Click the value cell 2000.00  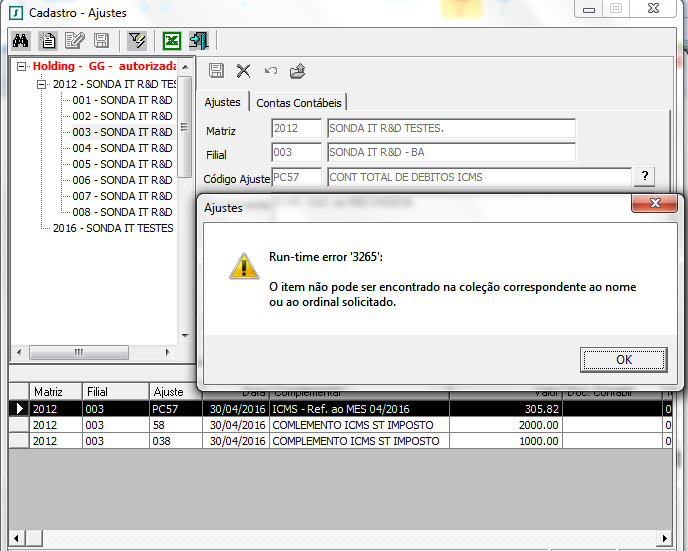click(x=506, y=425)
